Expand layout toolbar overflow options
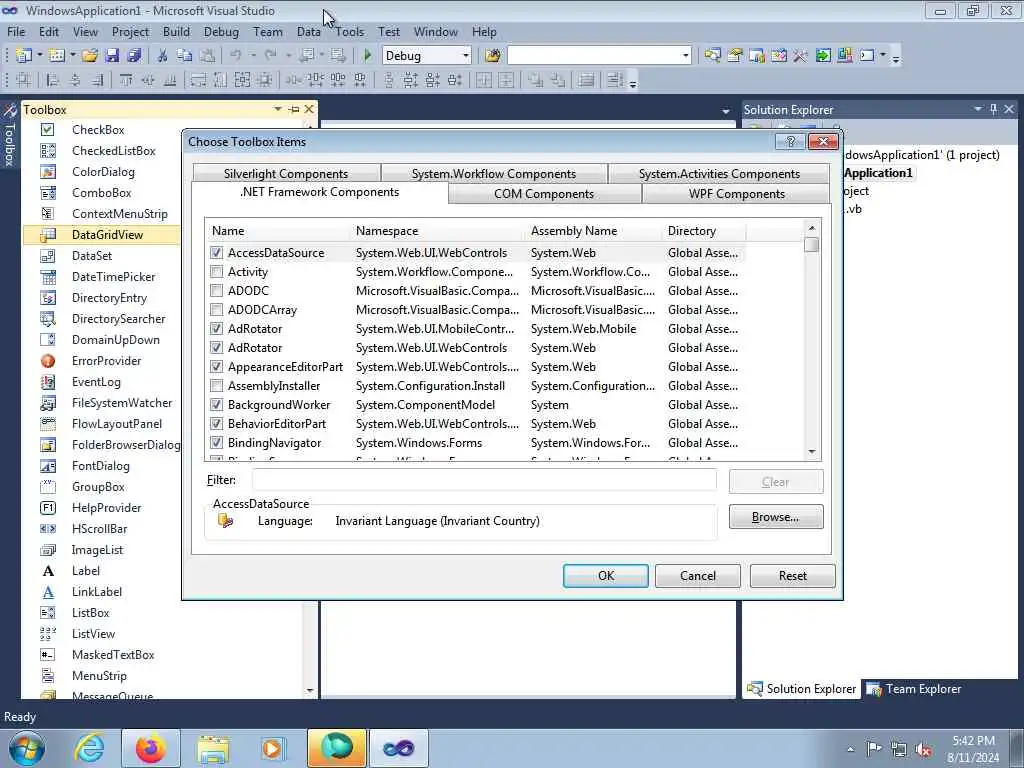 pyautogui.click(x=633, y=82)
